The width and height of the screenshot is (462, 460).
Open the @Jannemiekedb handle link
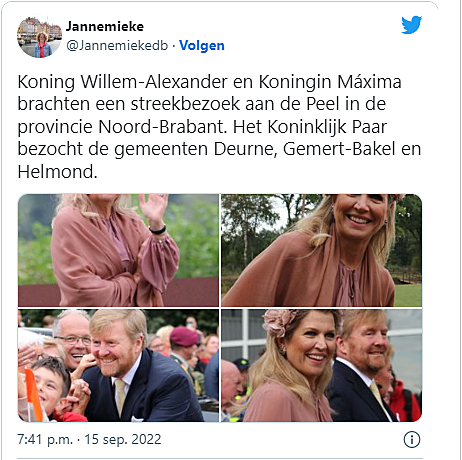coord(117,46)
